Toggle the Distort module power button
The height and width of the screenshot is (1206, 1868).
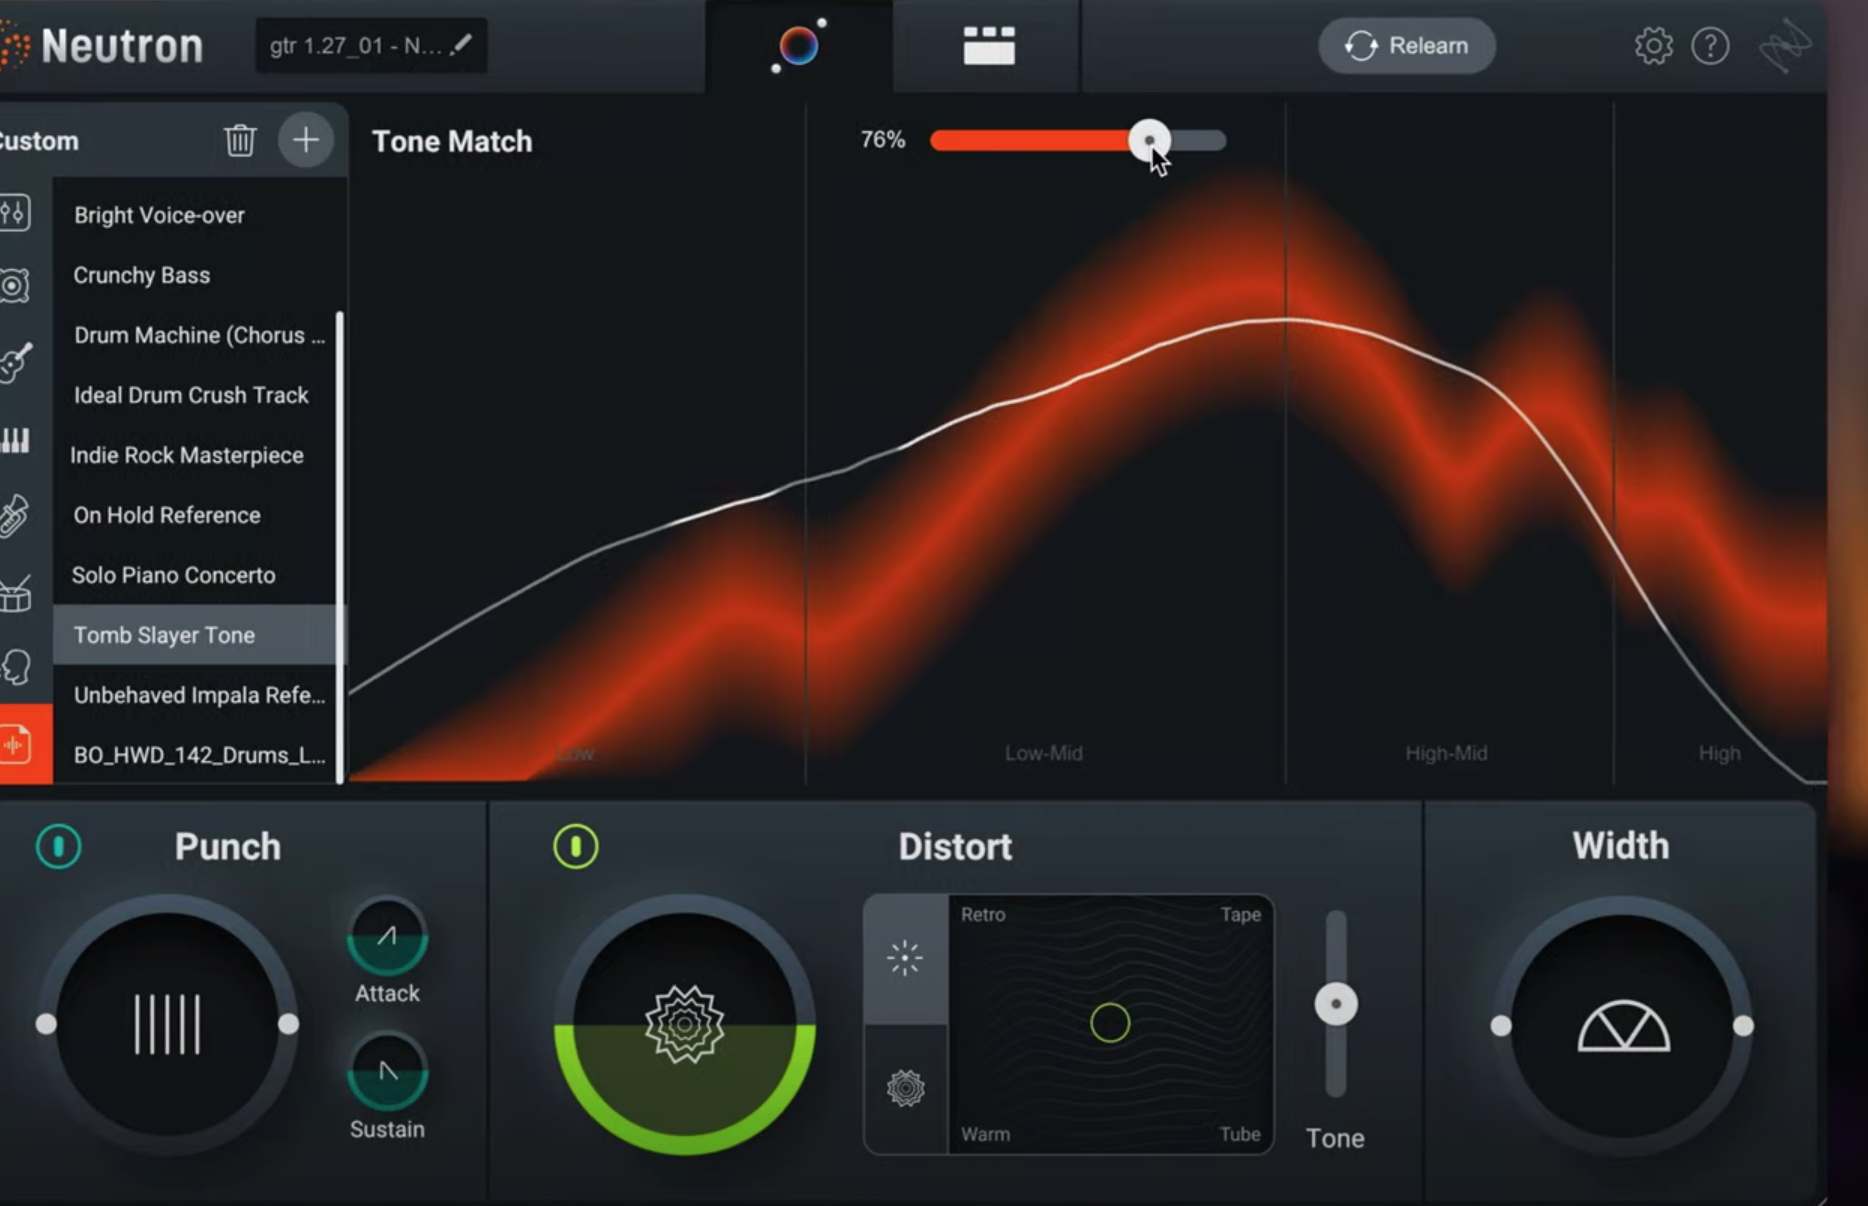tap(575, 846)
